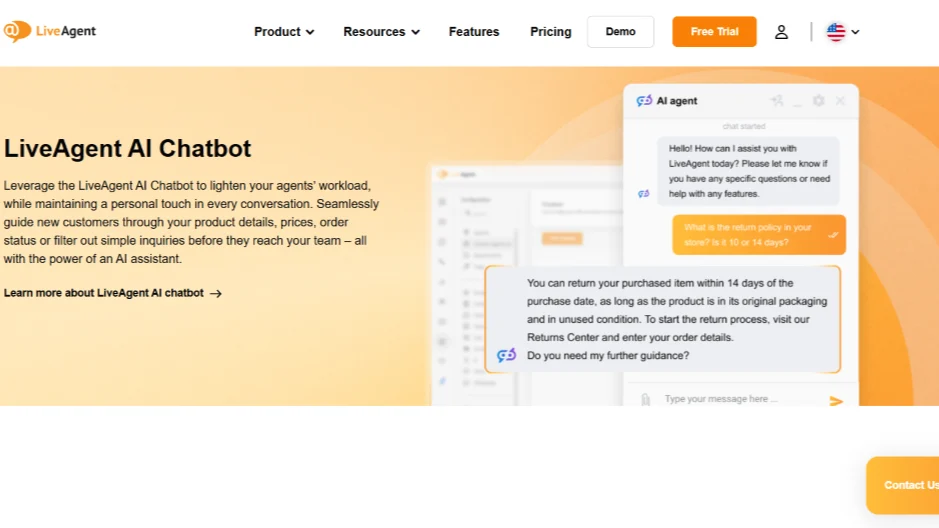
Task: Click the LiveAgent logo
Action: click(x=50, y=31)
